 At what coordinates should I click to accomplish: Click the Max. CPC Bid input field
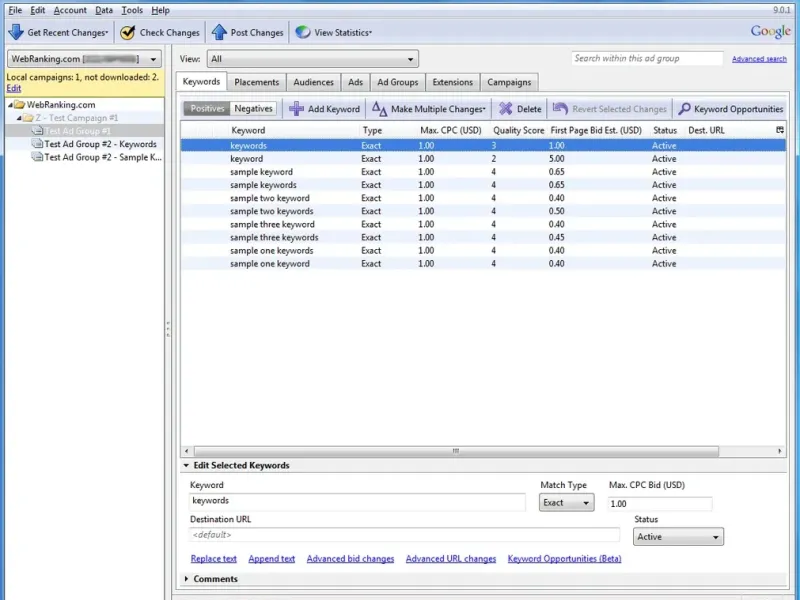[659, 504]
